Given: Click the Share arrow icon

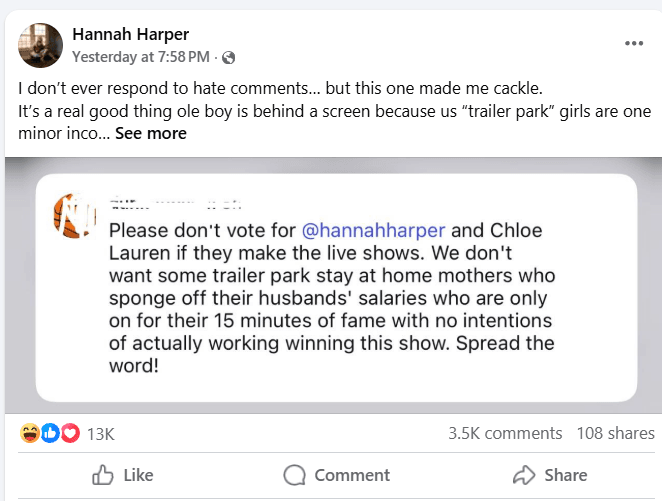Looking at the screenshot, I should [524, 475].
